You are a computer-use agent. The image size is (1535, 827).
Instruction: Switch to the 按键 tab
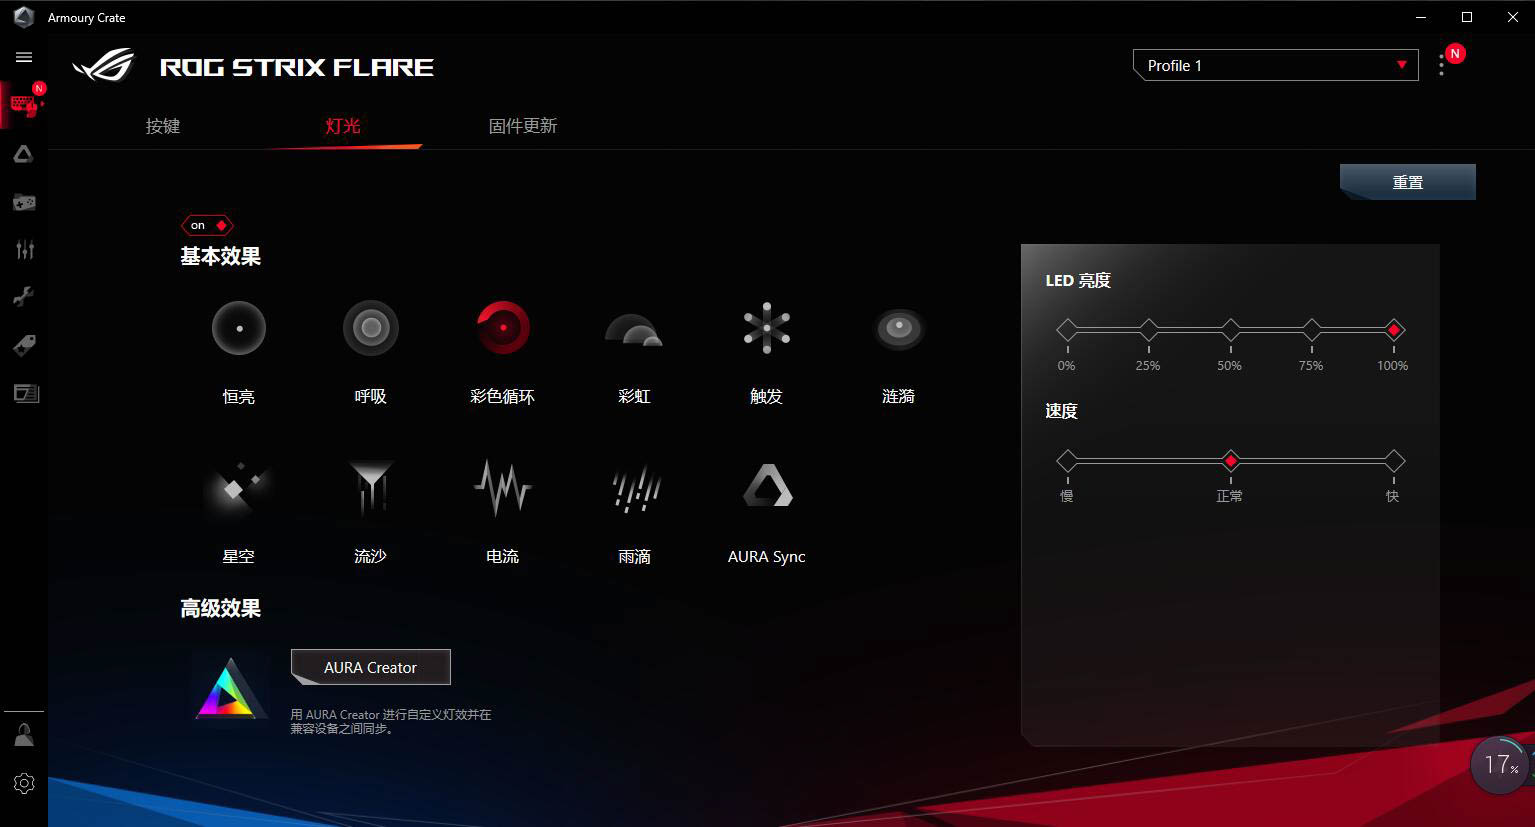click(163, 126)
